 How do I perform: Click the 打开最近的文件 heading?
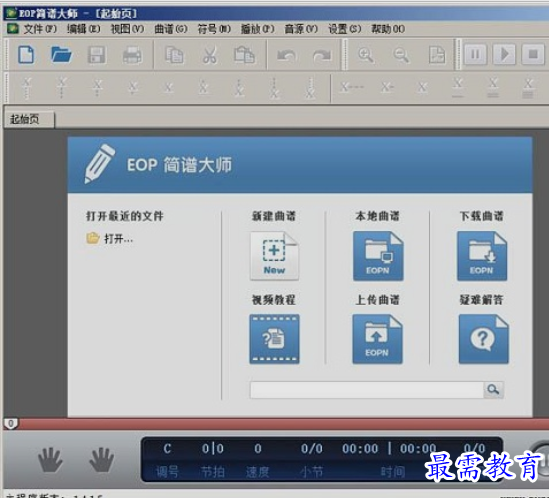125,216
